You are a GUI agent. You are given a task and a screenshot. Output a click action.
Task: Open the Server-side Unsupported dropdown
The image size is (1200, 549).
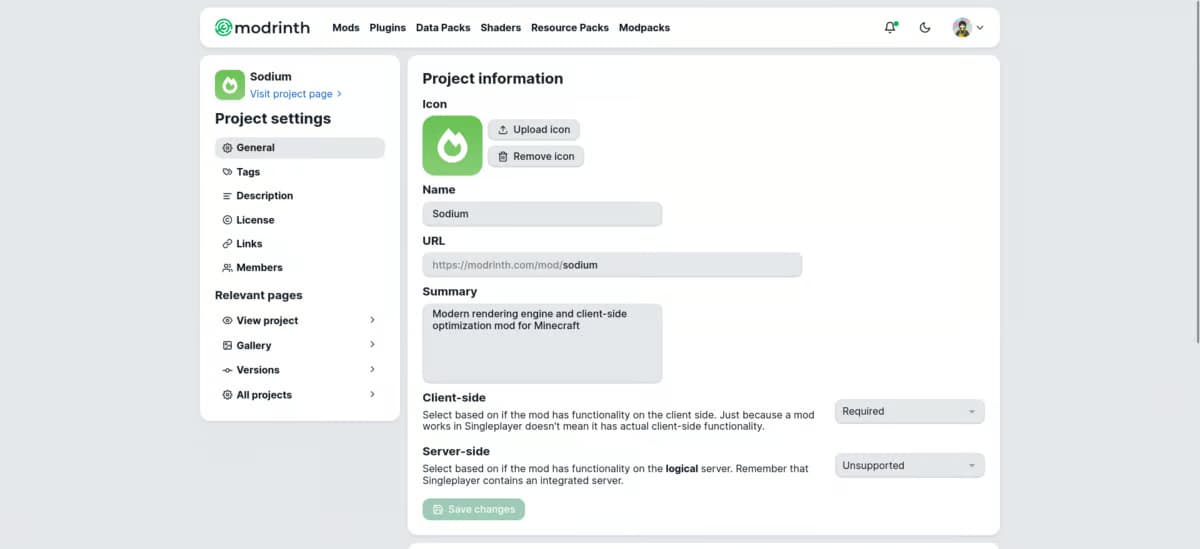pyautogui.click(x=909, y=466)
